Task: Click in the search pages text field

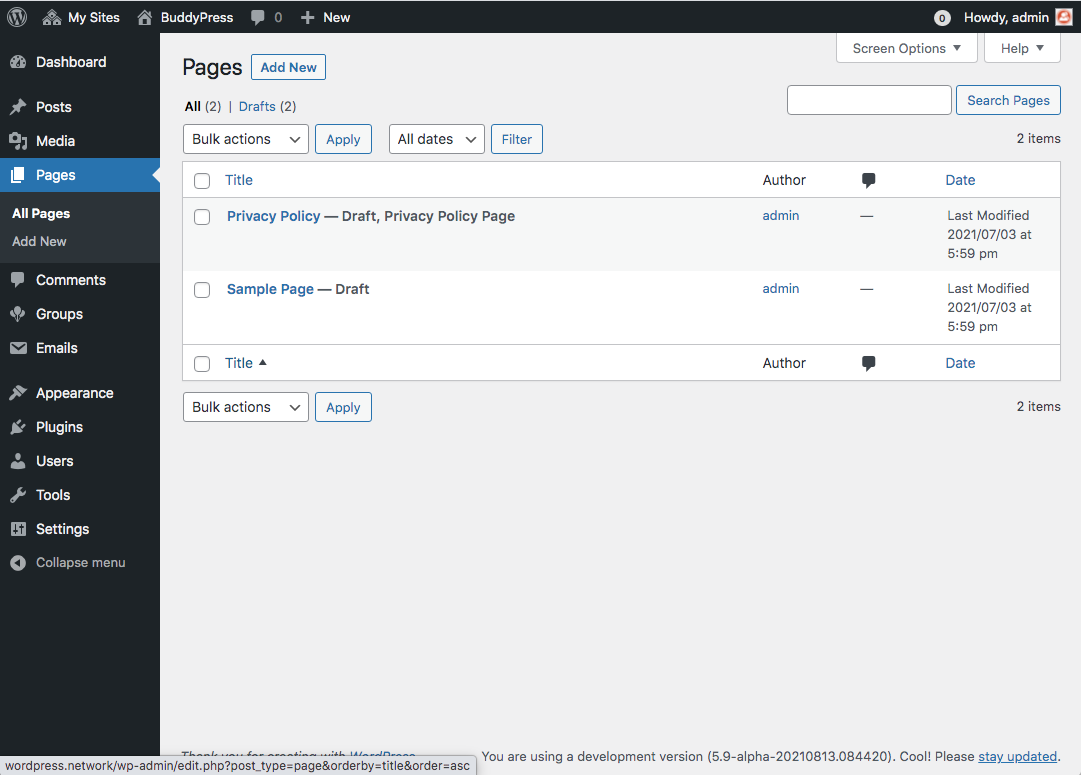Action: pos(868,100)
